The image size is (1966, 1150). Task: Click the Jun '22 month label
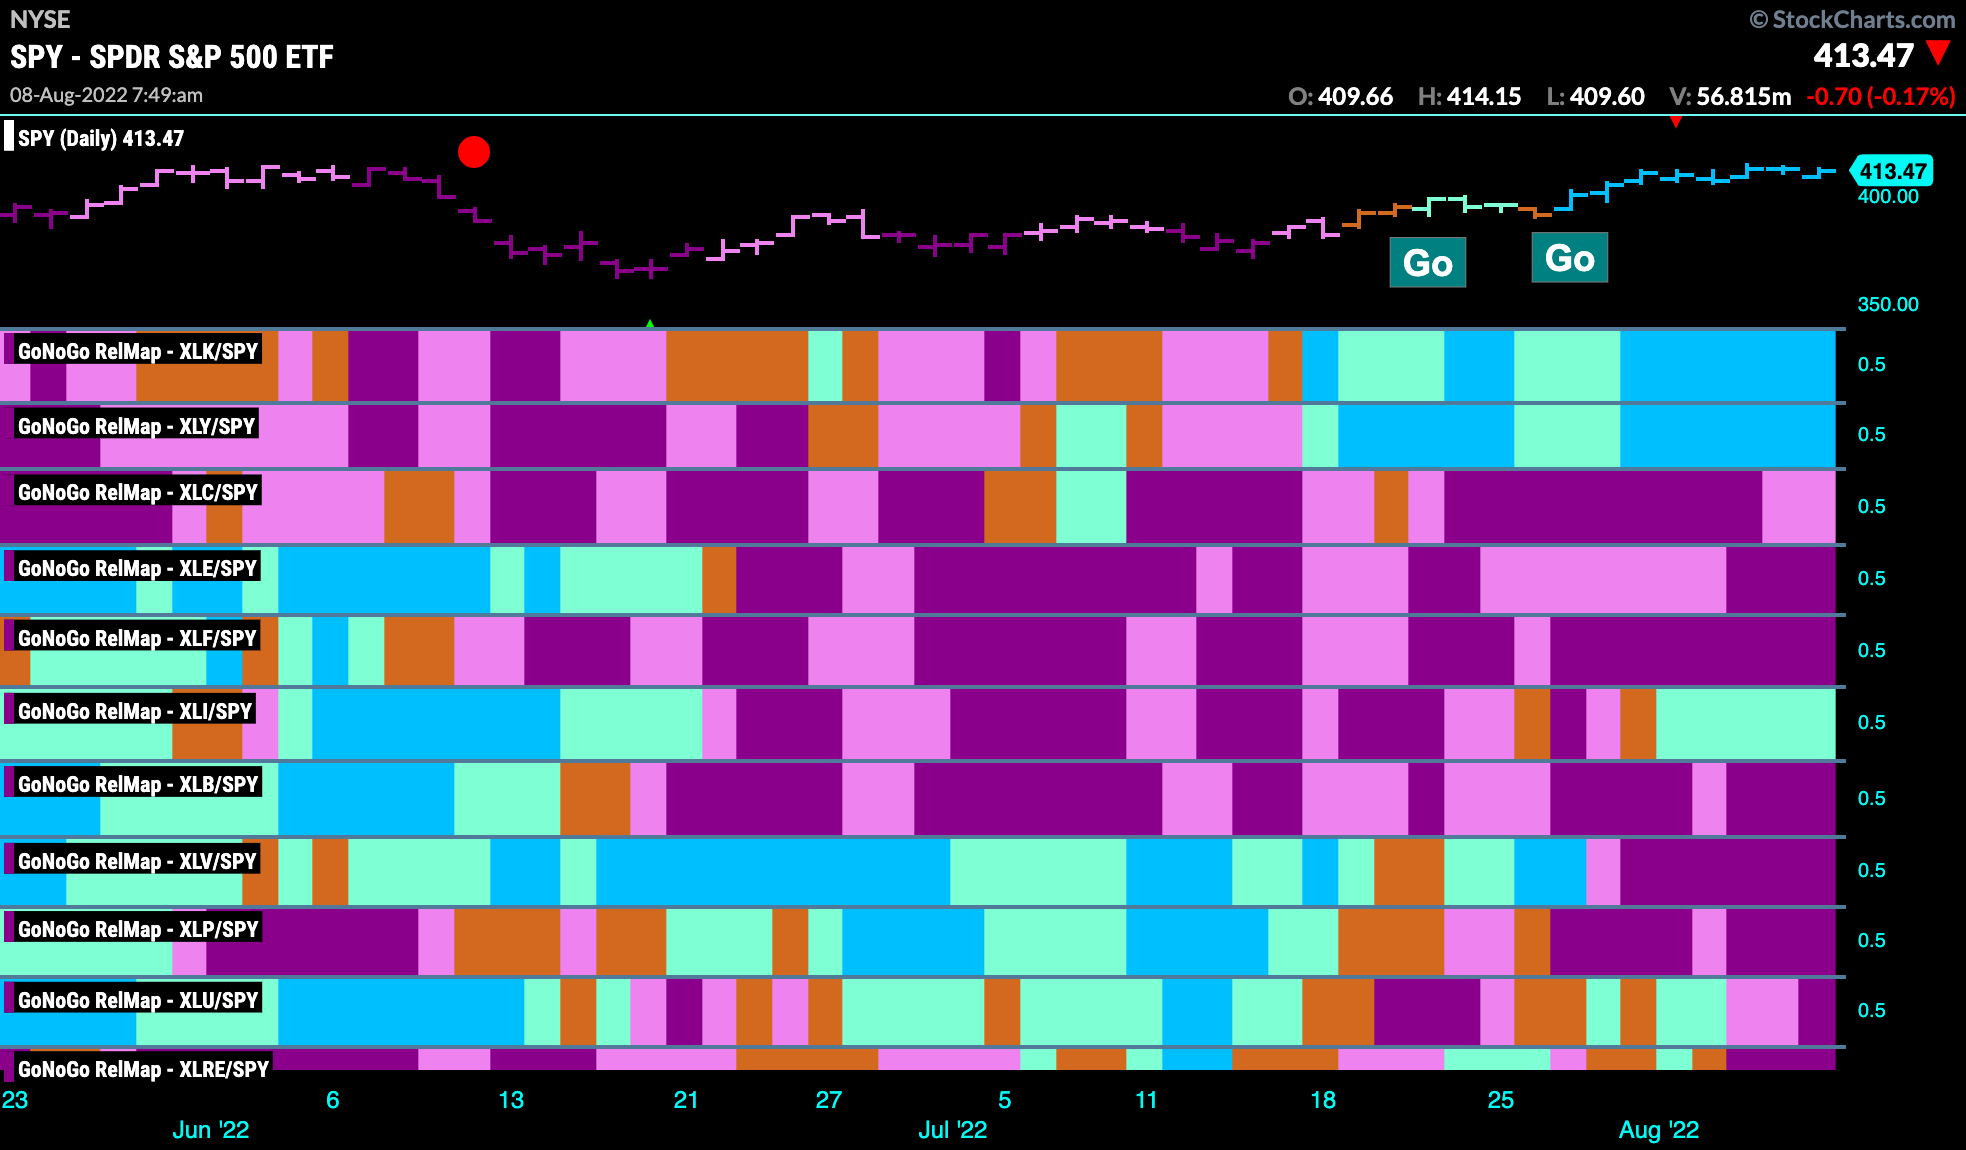[x=210, y=1130]
